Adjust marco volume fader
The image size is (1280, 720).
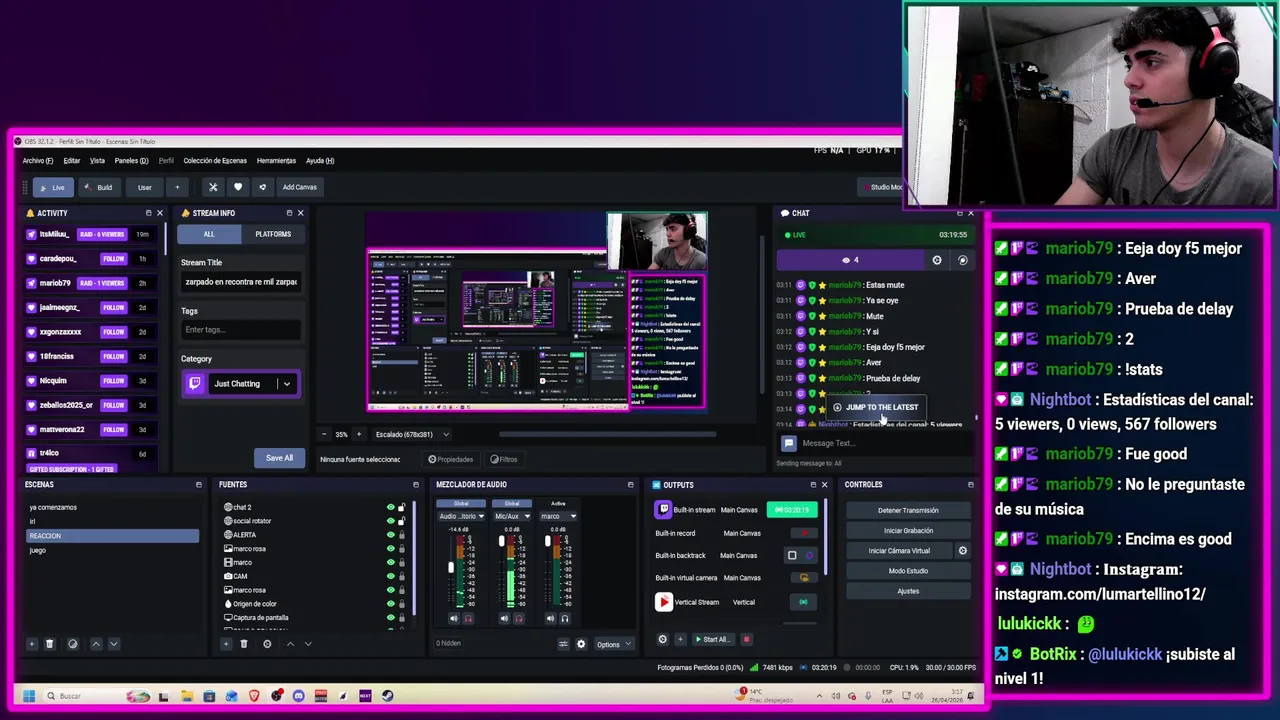coord(547,542)
